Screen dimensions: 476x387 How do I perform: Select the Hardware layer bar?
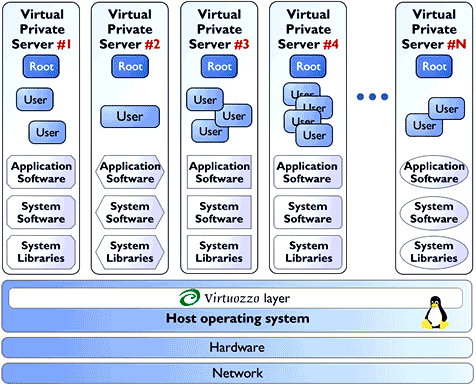pos(237,348)
